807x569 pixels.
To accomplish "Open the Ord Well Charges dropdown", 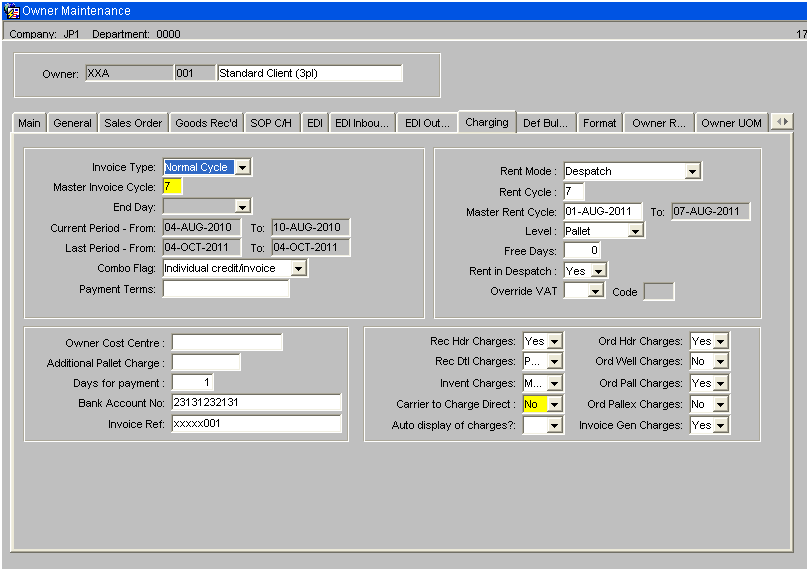I will click(721, 361).
